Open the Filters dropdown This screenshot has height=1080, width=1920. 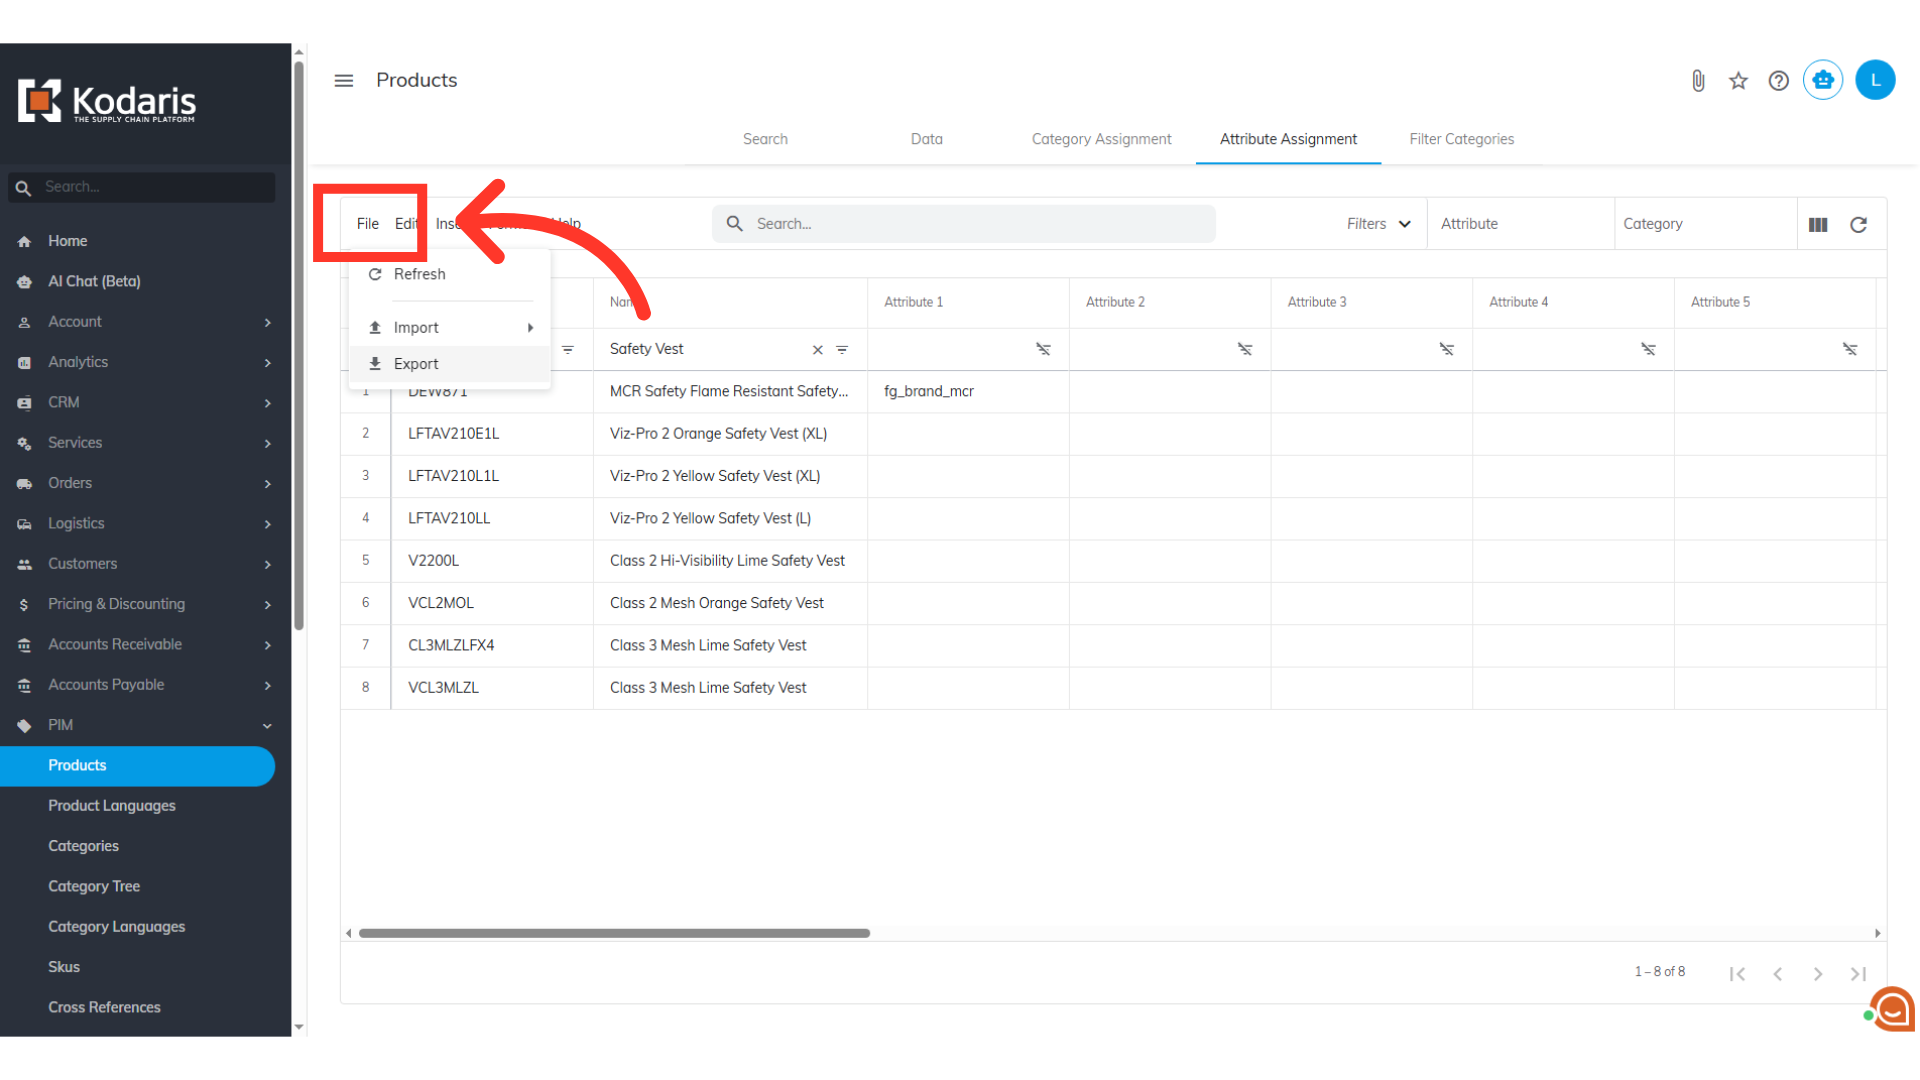[x=1378, y=224]
